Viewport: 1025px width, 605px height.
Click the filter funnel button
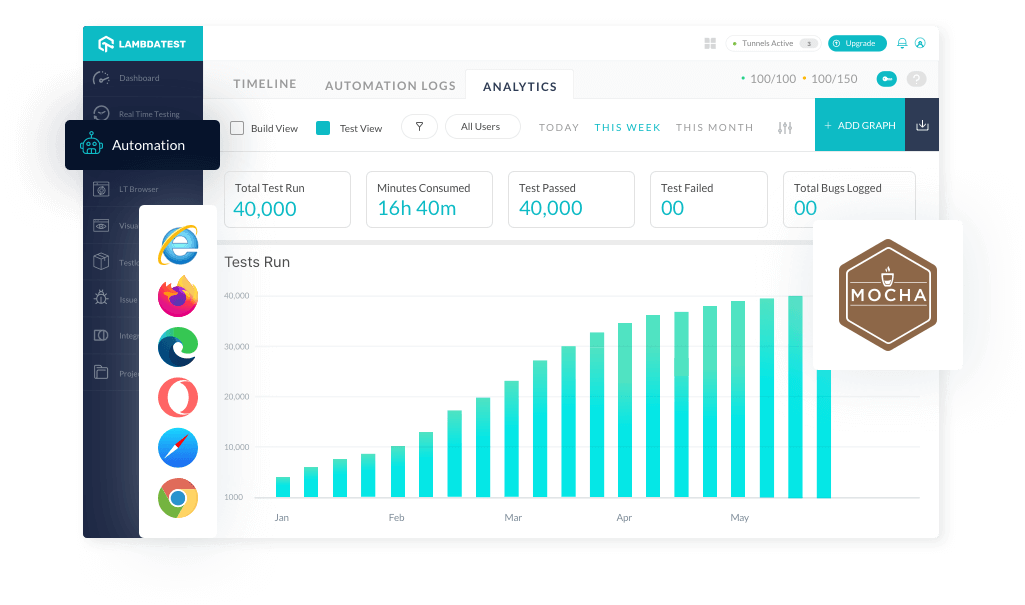click(x=419, y=126)
